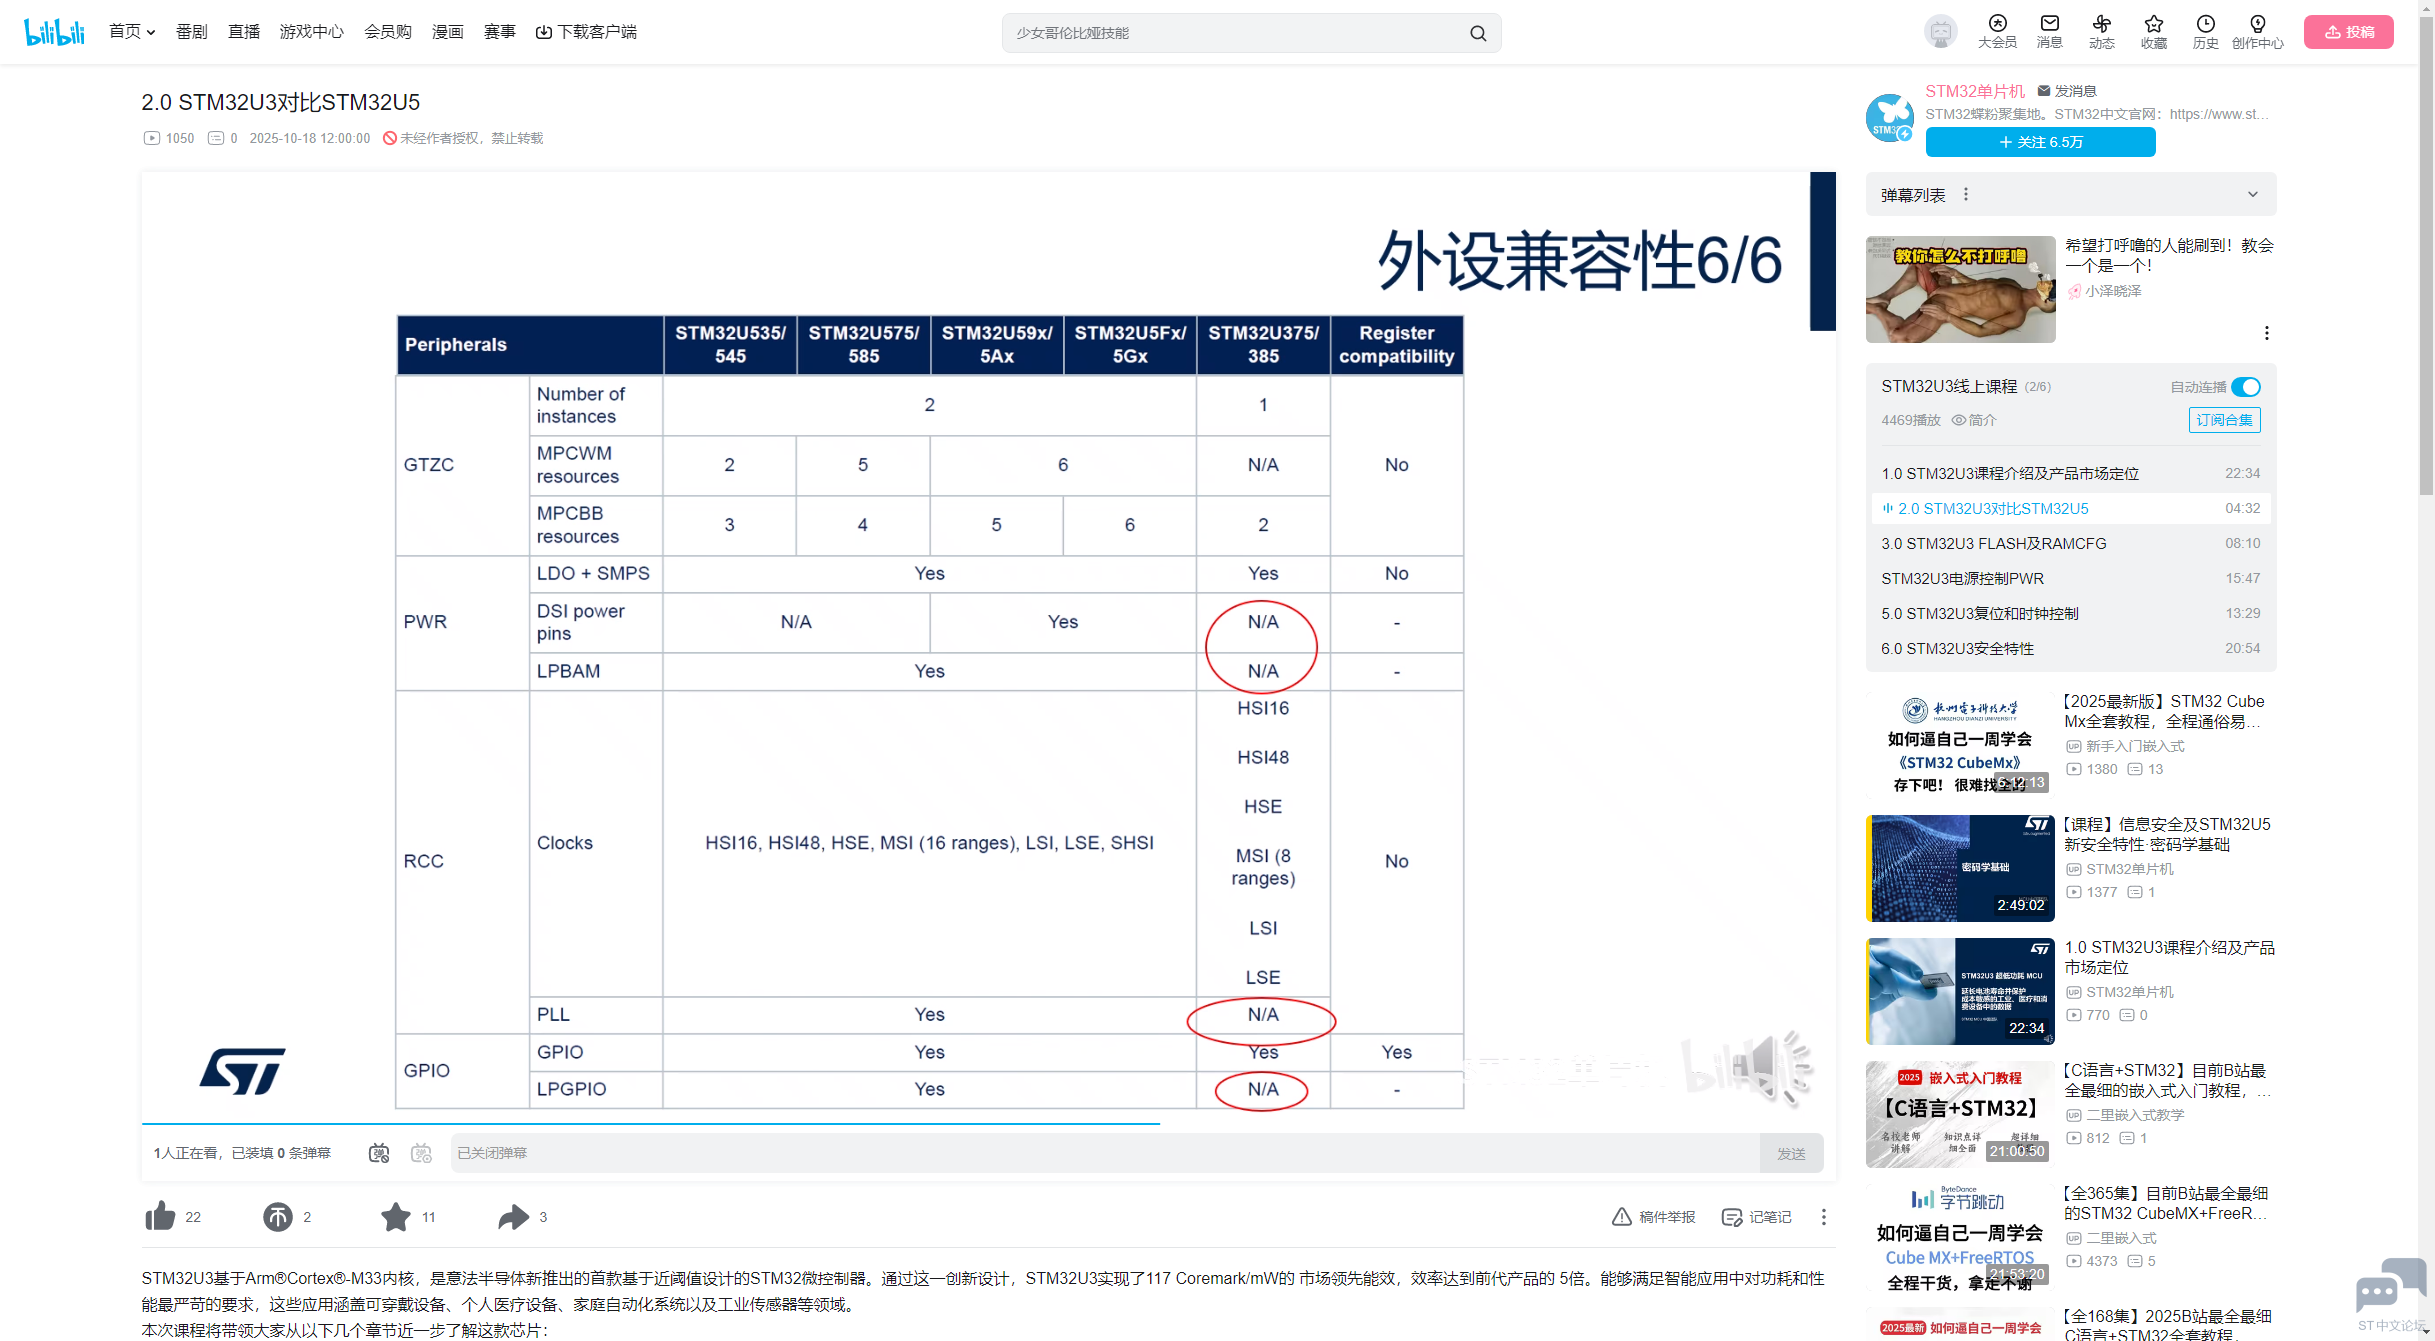The height and width of the screenshot is (1341, 2435).
Task: Click the search magnifier icon
Action: coord(1478,33)
